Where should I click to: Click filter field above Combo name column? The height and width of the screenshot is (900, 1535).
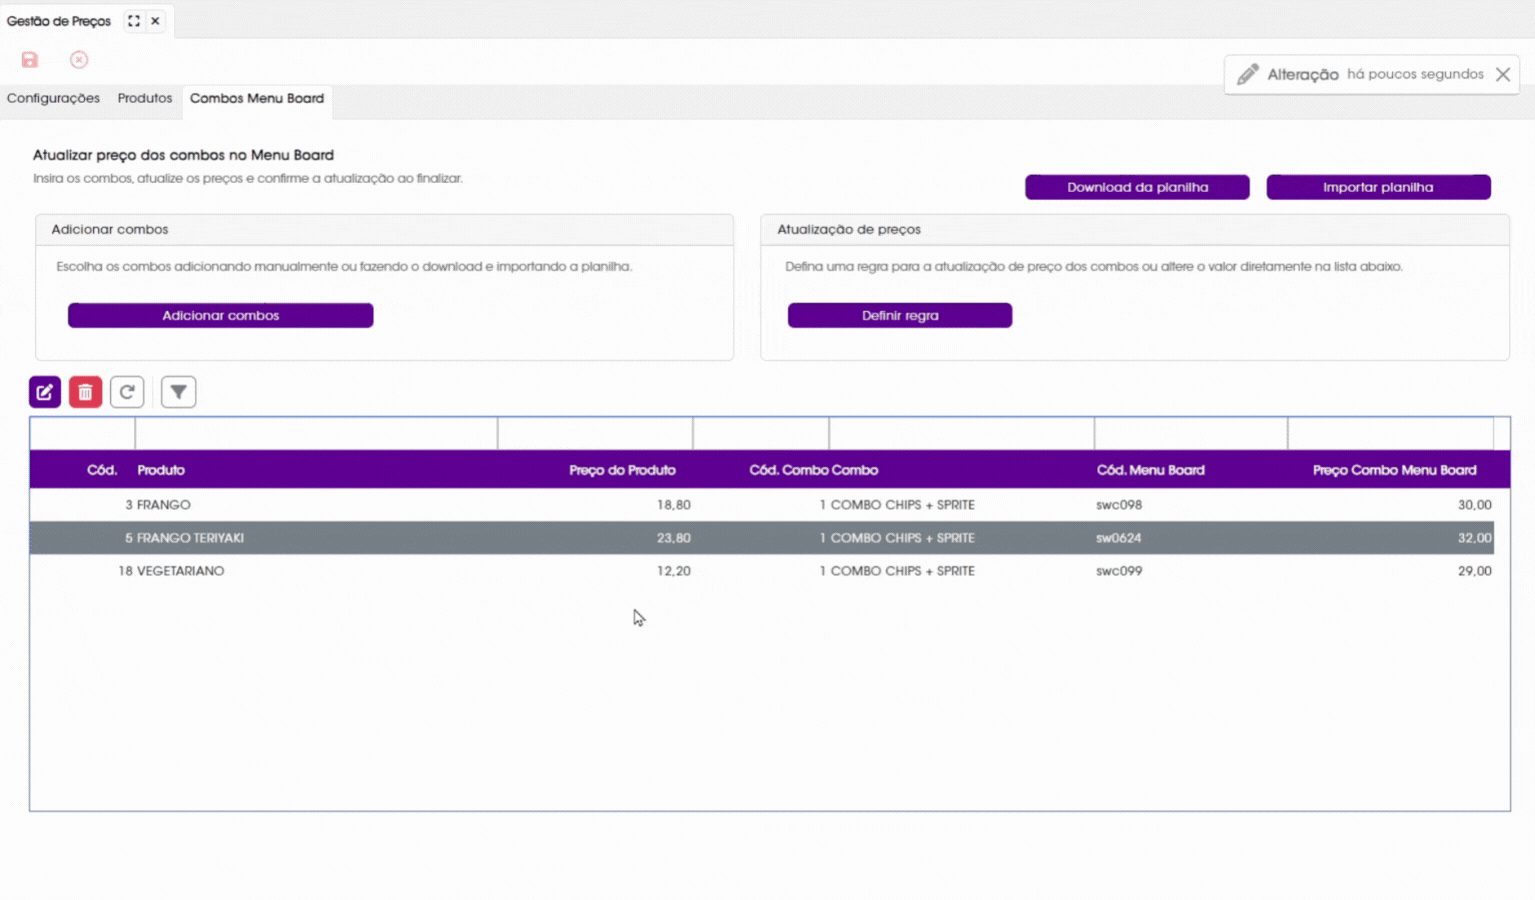coord(962,434)
